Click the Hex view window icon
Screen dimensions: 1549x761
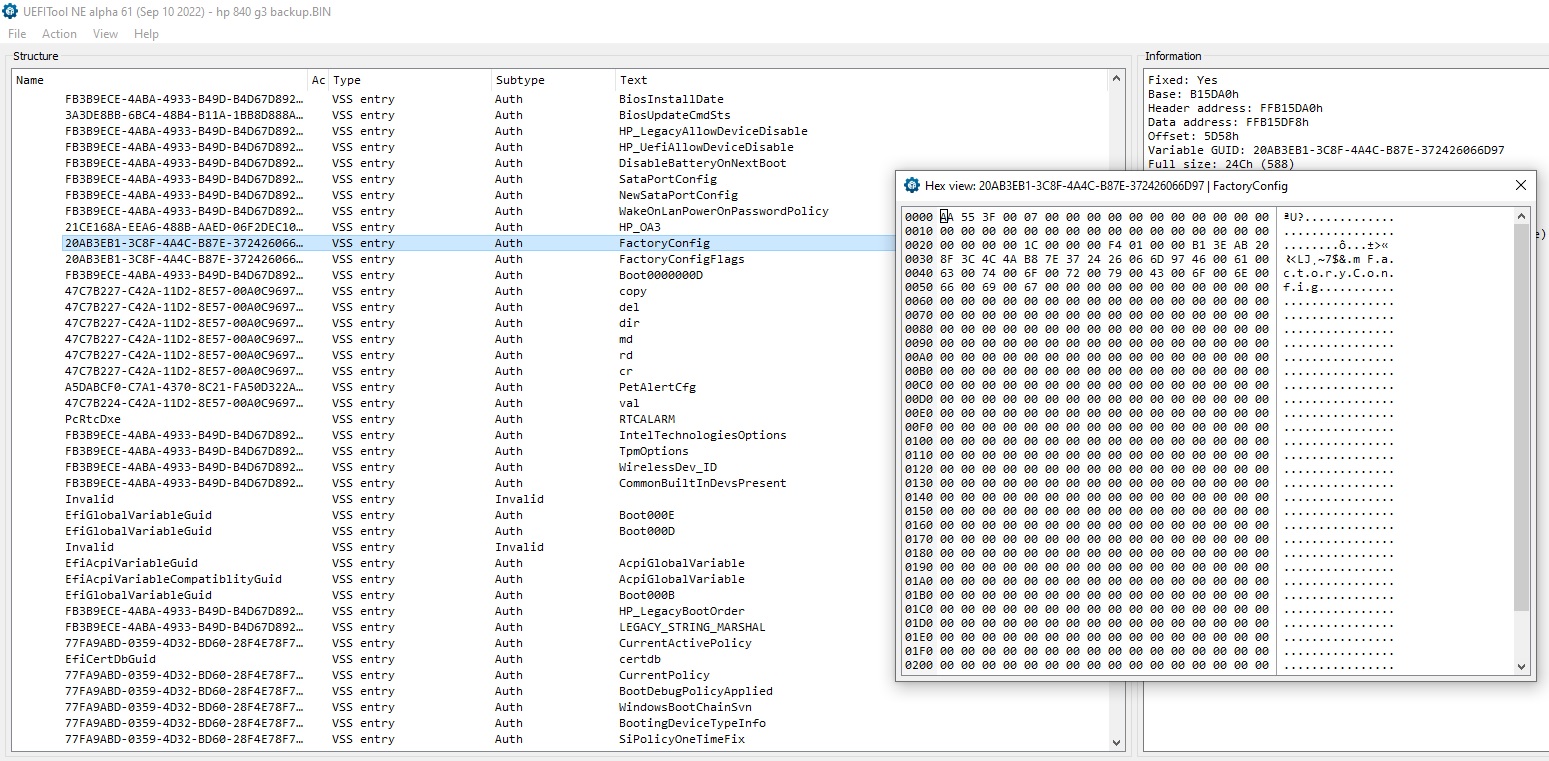(x=911, y=185)
